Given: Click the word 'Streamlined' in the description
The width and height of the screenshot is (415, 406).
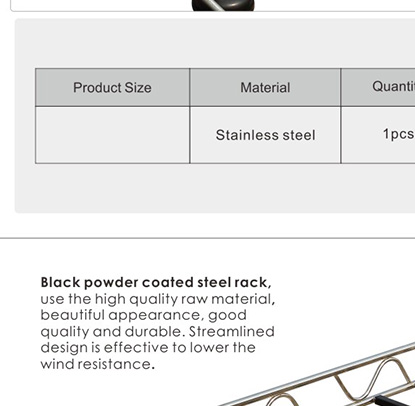Looking at the screenshot, I should click(x=232, y=331).
